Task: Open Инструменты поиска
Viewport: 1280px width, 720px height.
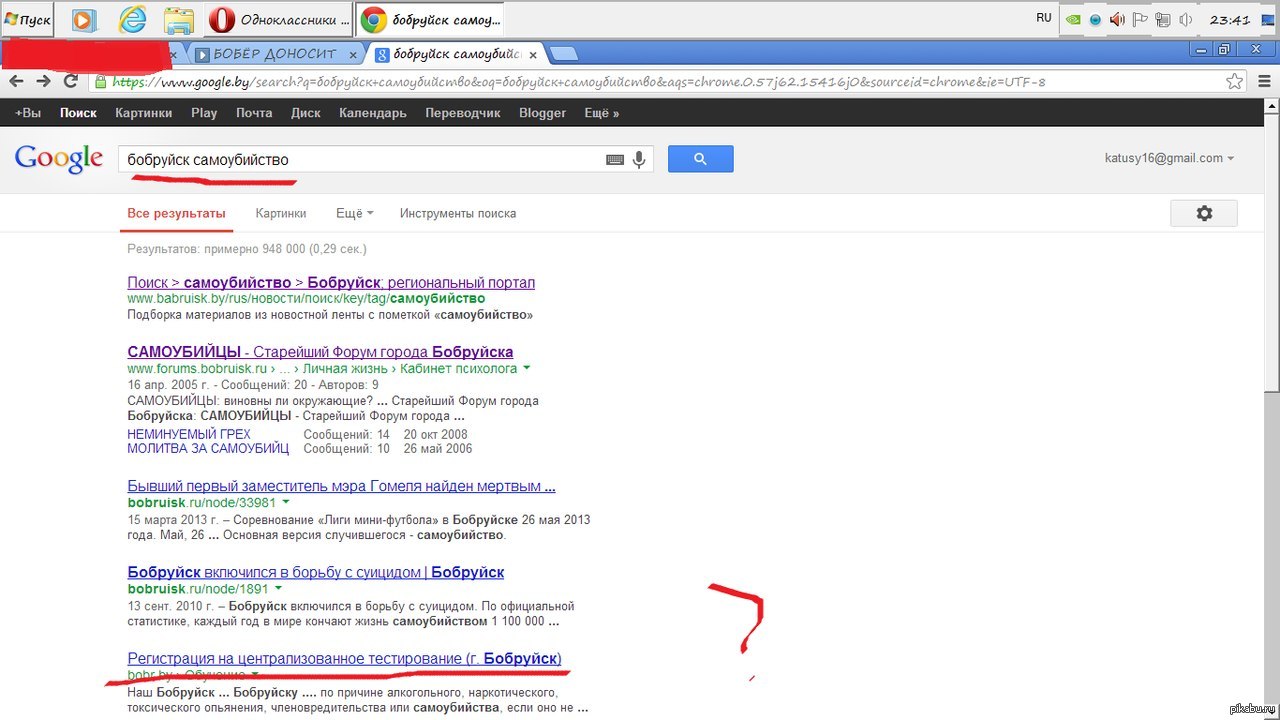Action: click(458, 213)
